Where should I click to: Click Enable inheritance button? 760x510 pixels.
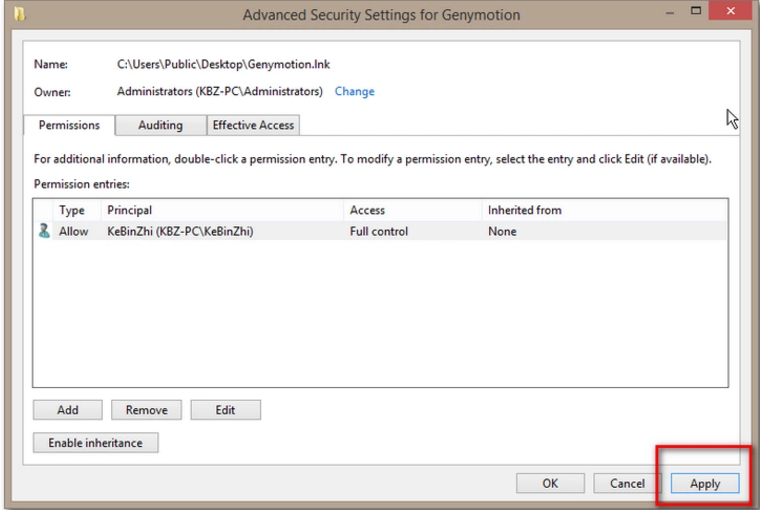[95, 443]
